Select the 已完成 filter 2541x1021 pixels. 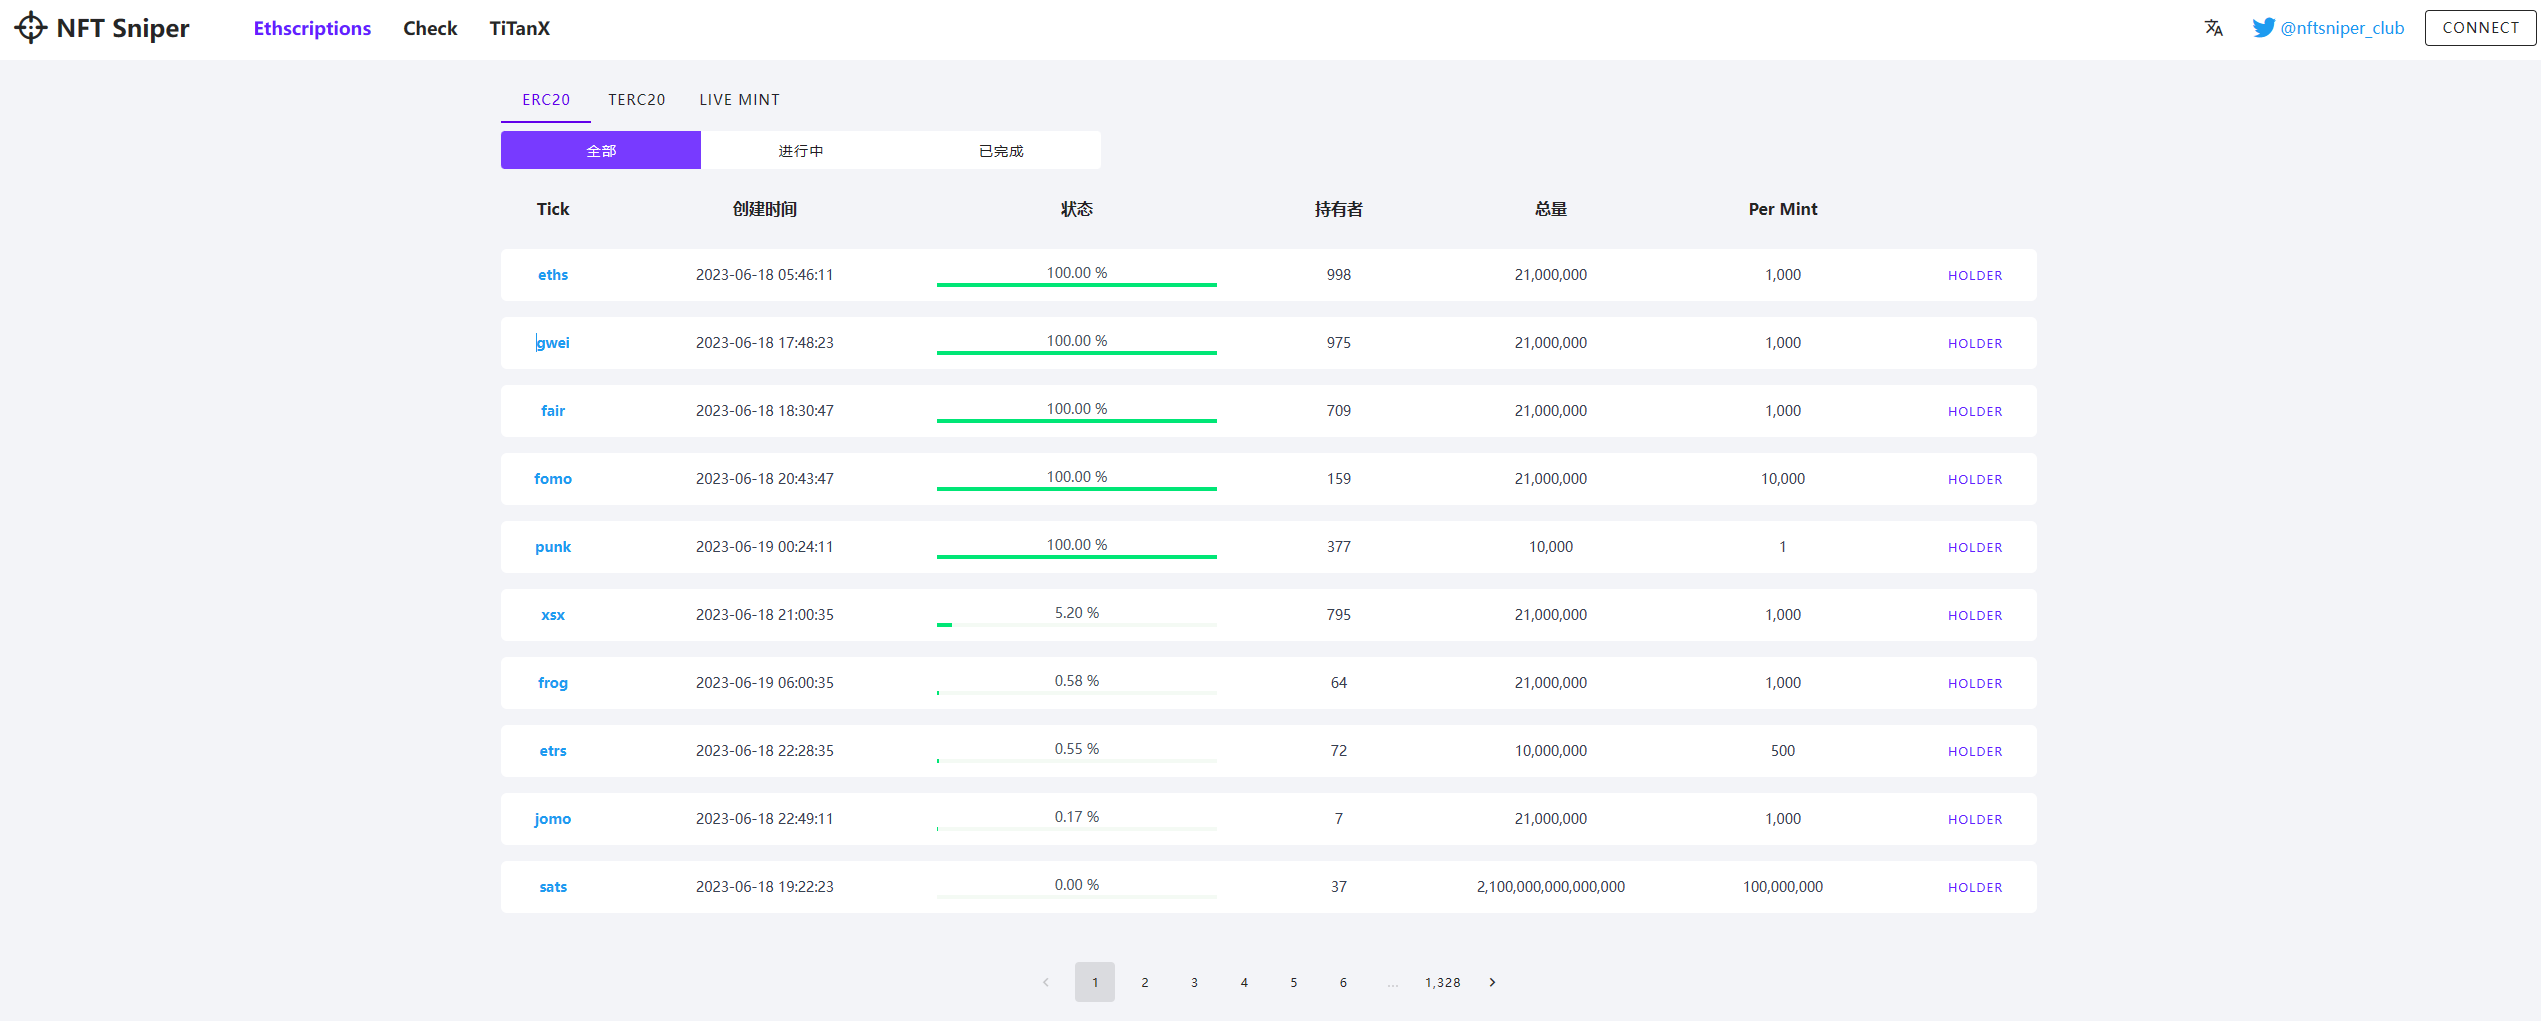pos(1000,151)
